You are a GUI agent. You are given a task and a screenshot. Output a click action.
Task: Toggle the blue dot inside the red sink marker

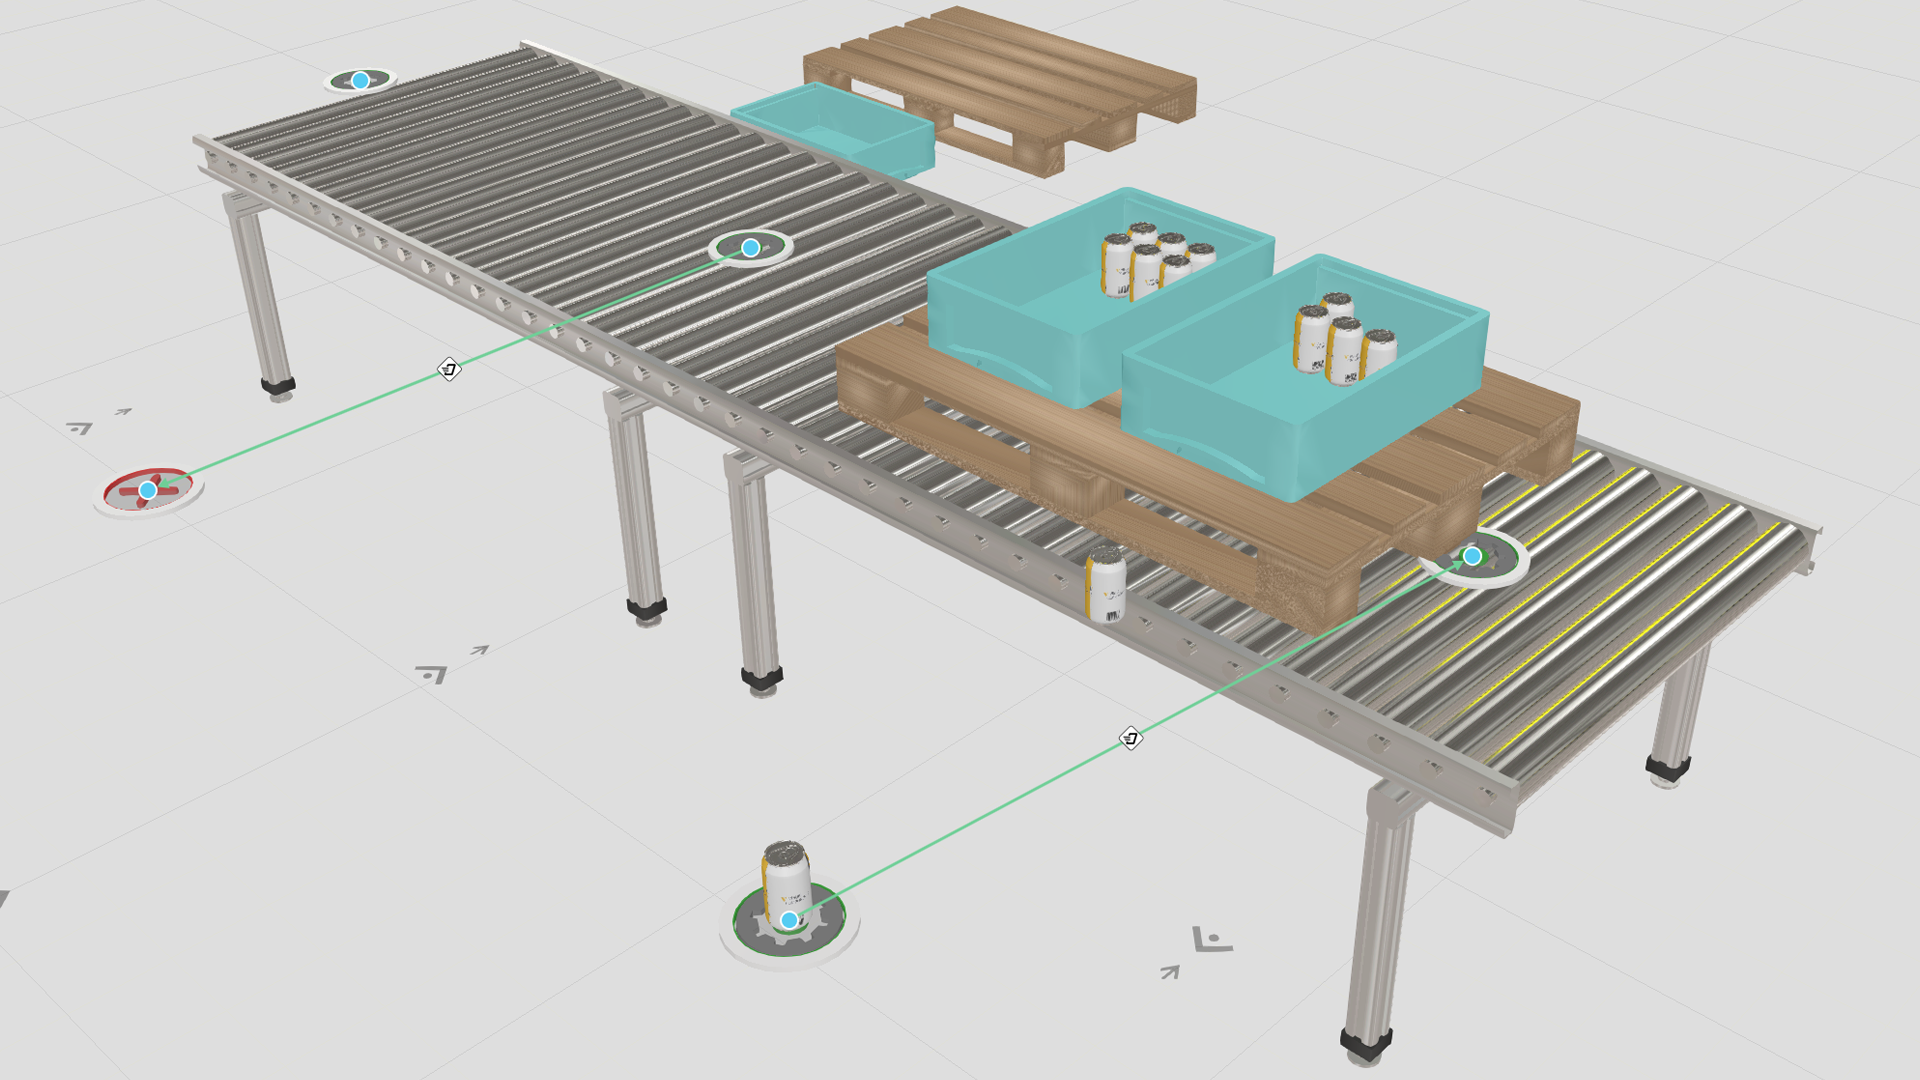point(148,491)
